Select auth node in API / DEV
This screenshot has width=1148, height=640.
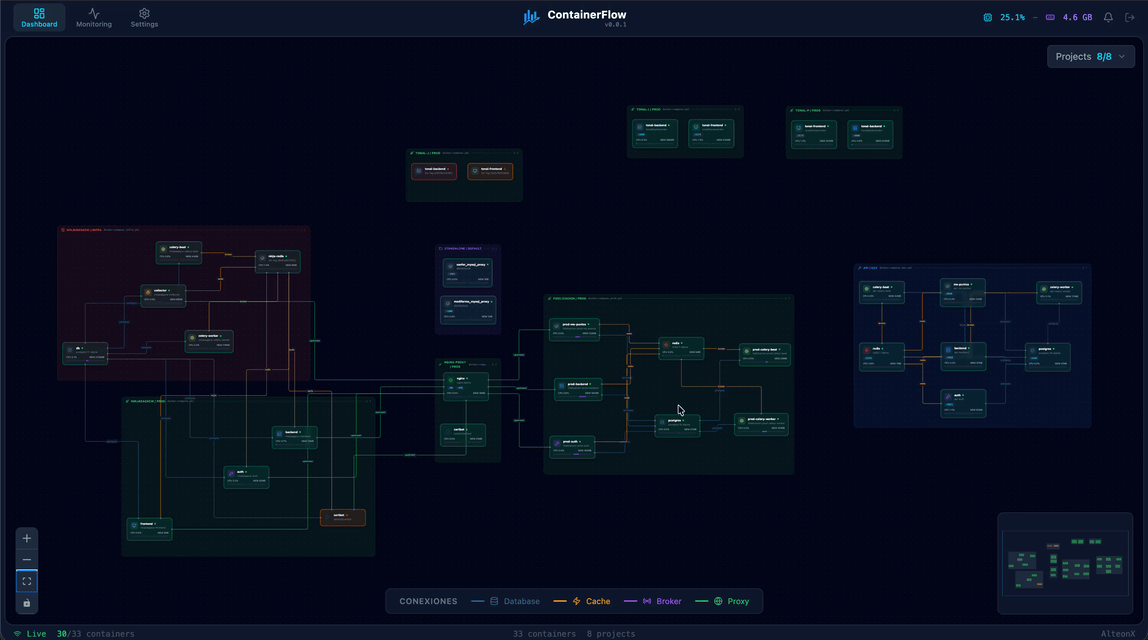click(963, 403)
